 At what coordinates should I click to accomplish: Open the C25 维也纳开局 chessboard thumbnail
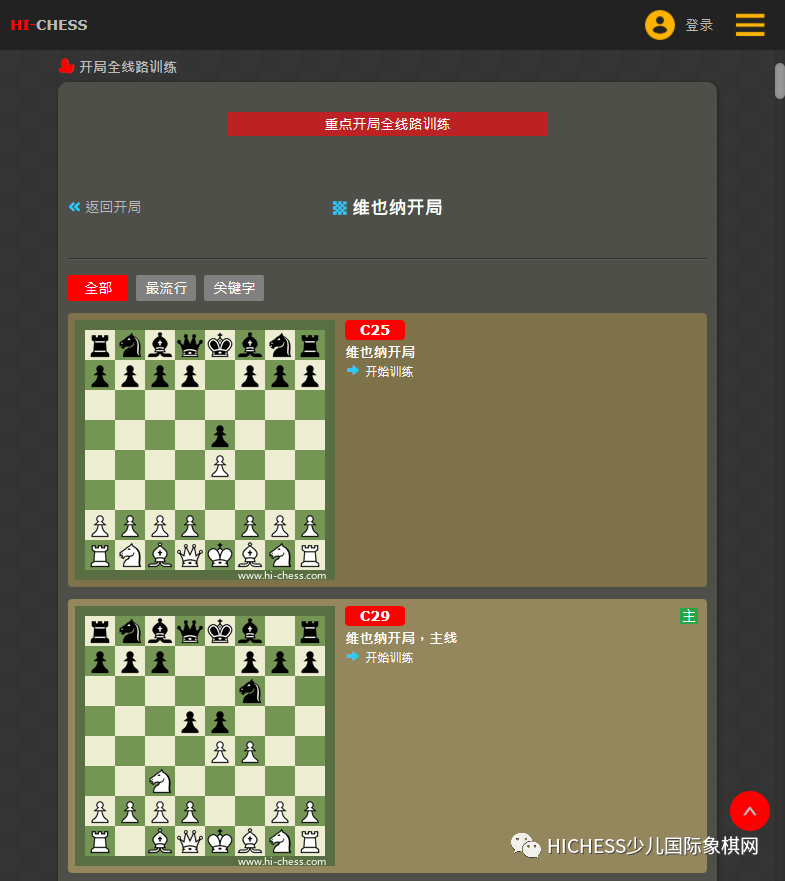tap(205, 449)
